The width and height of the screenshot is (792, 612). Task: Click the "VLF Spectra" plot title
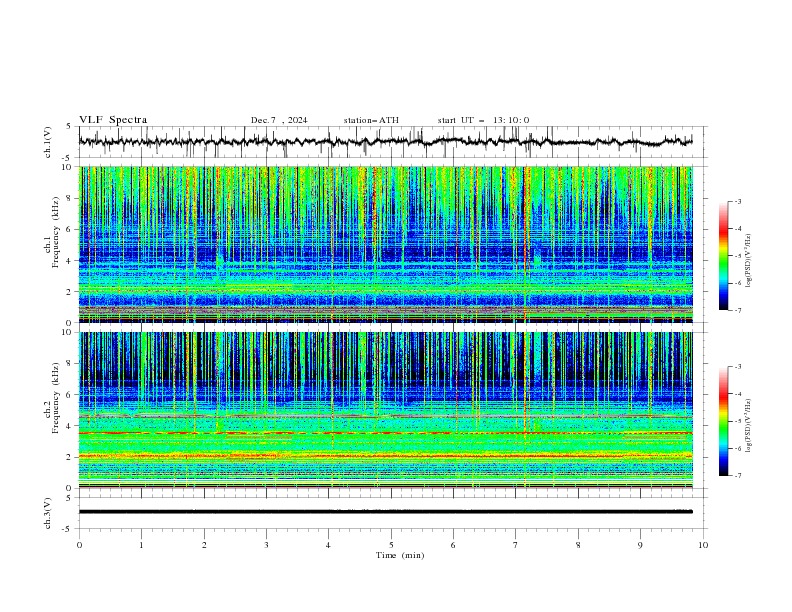[x=113, y=120]
